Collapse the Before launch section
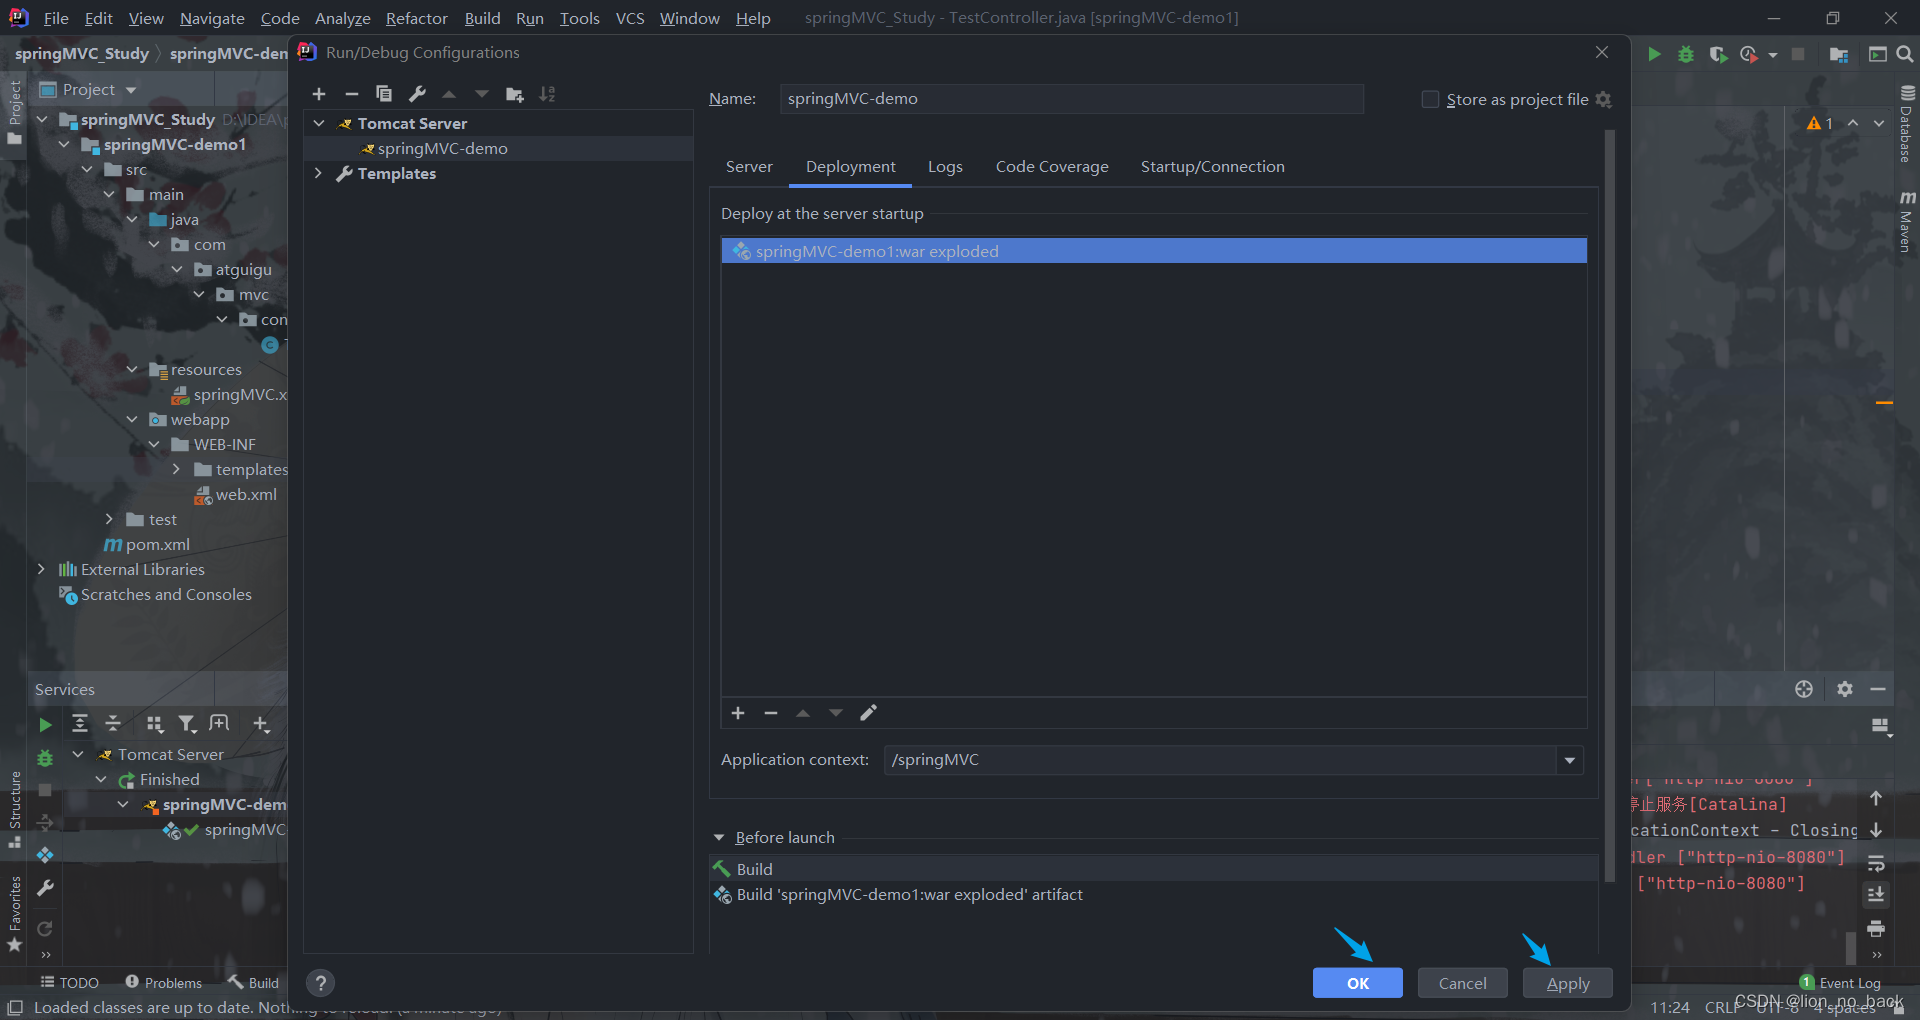Image resolution: width=1920 pixels, height=1020 pixels. pos(719,838)
